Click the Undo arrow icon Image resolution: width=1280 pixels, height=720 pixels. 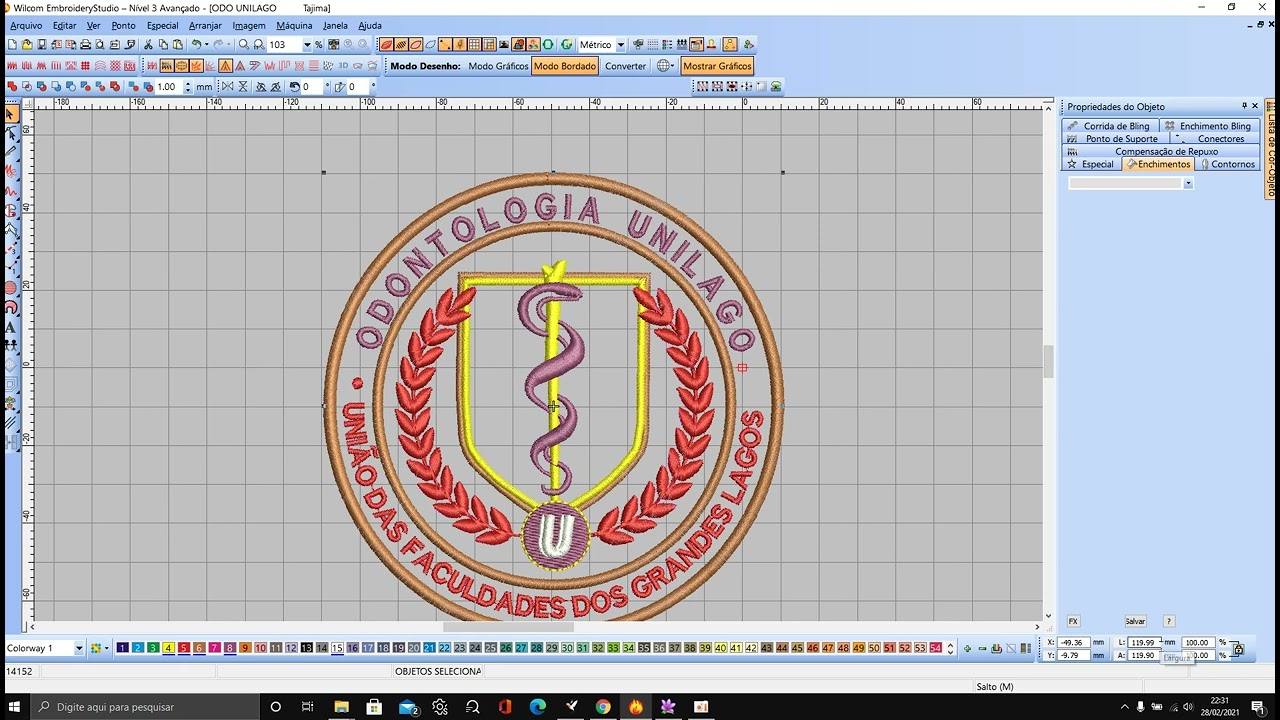(196, 45)
